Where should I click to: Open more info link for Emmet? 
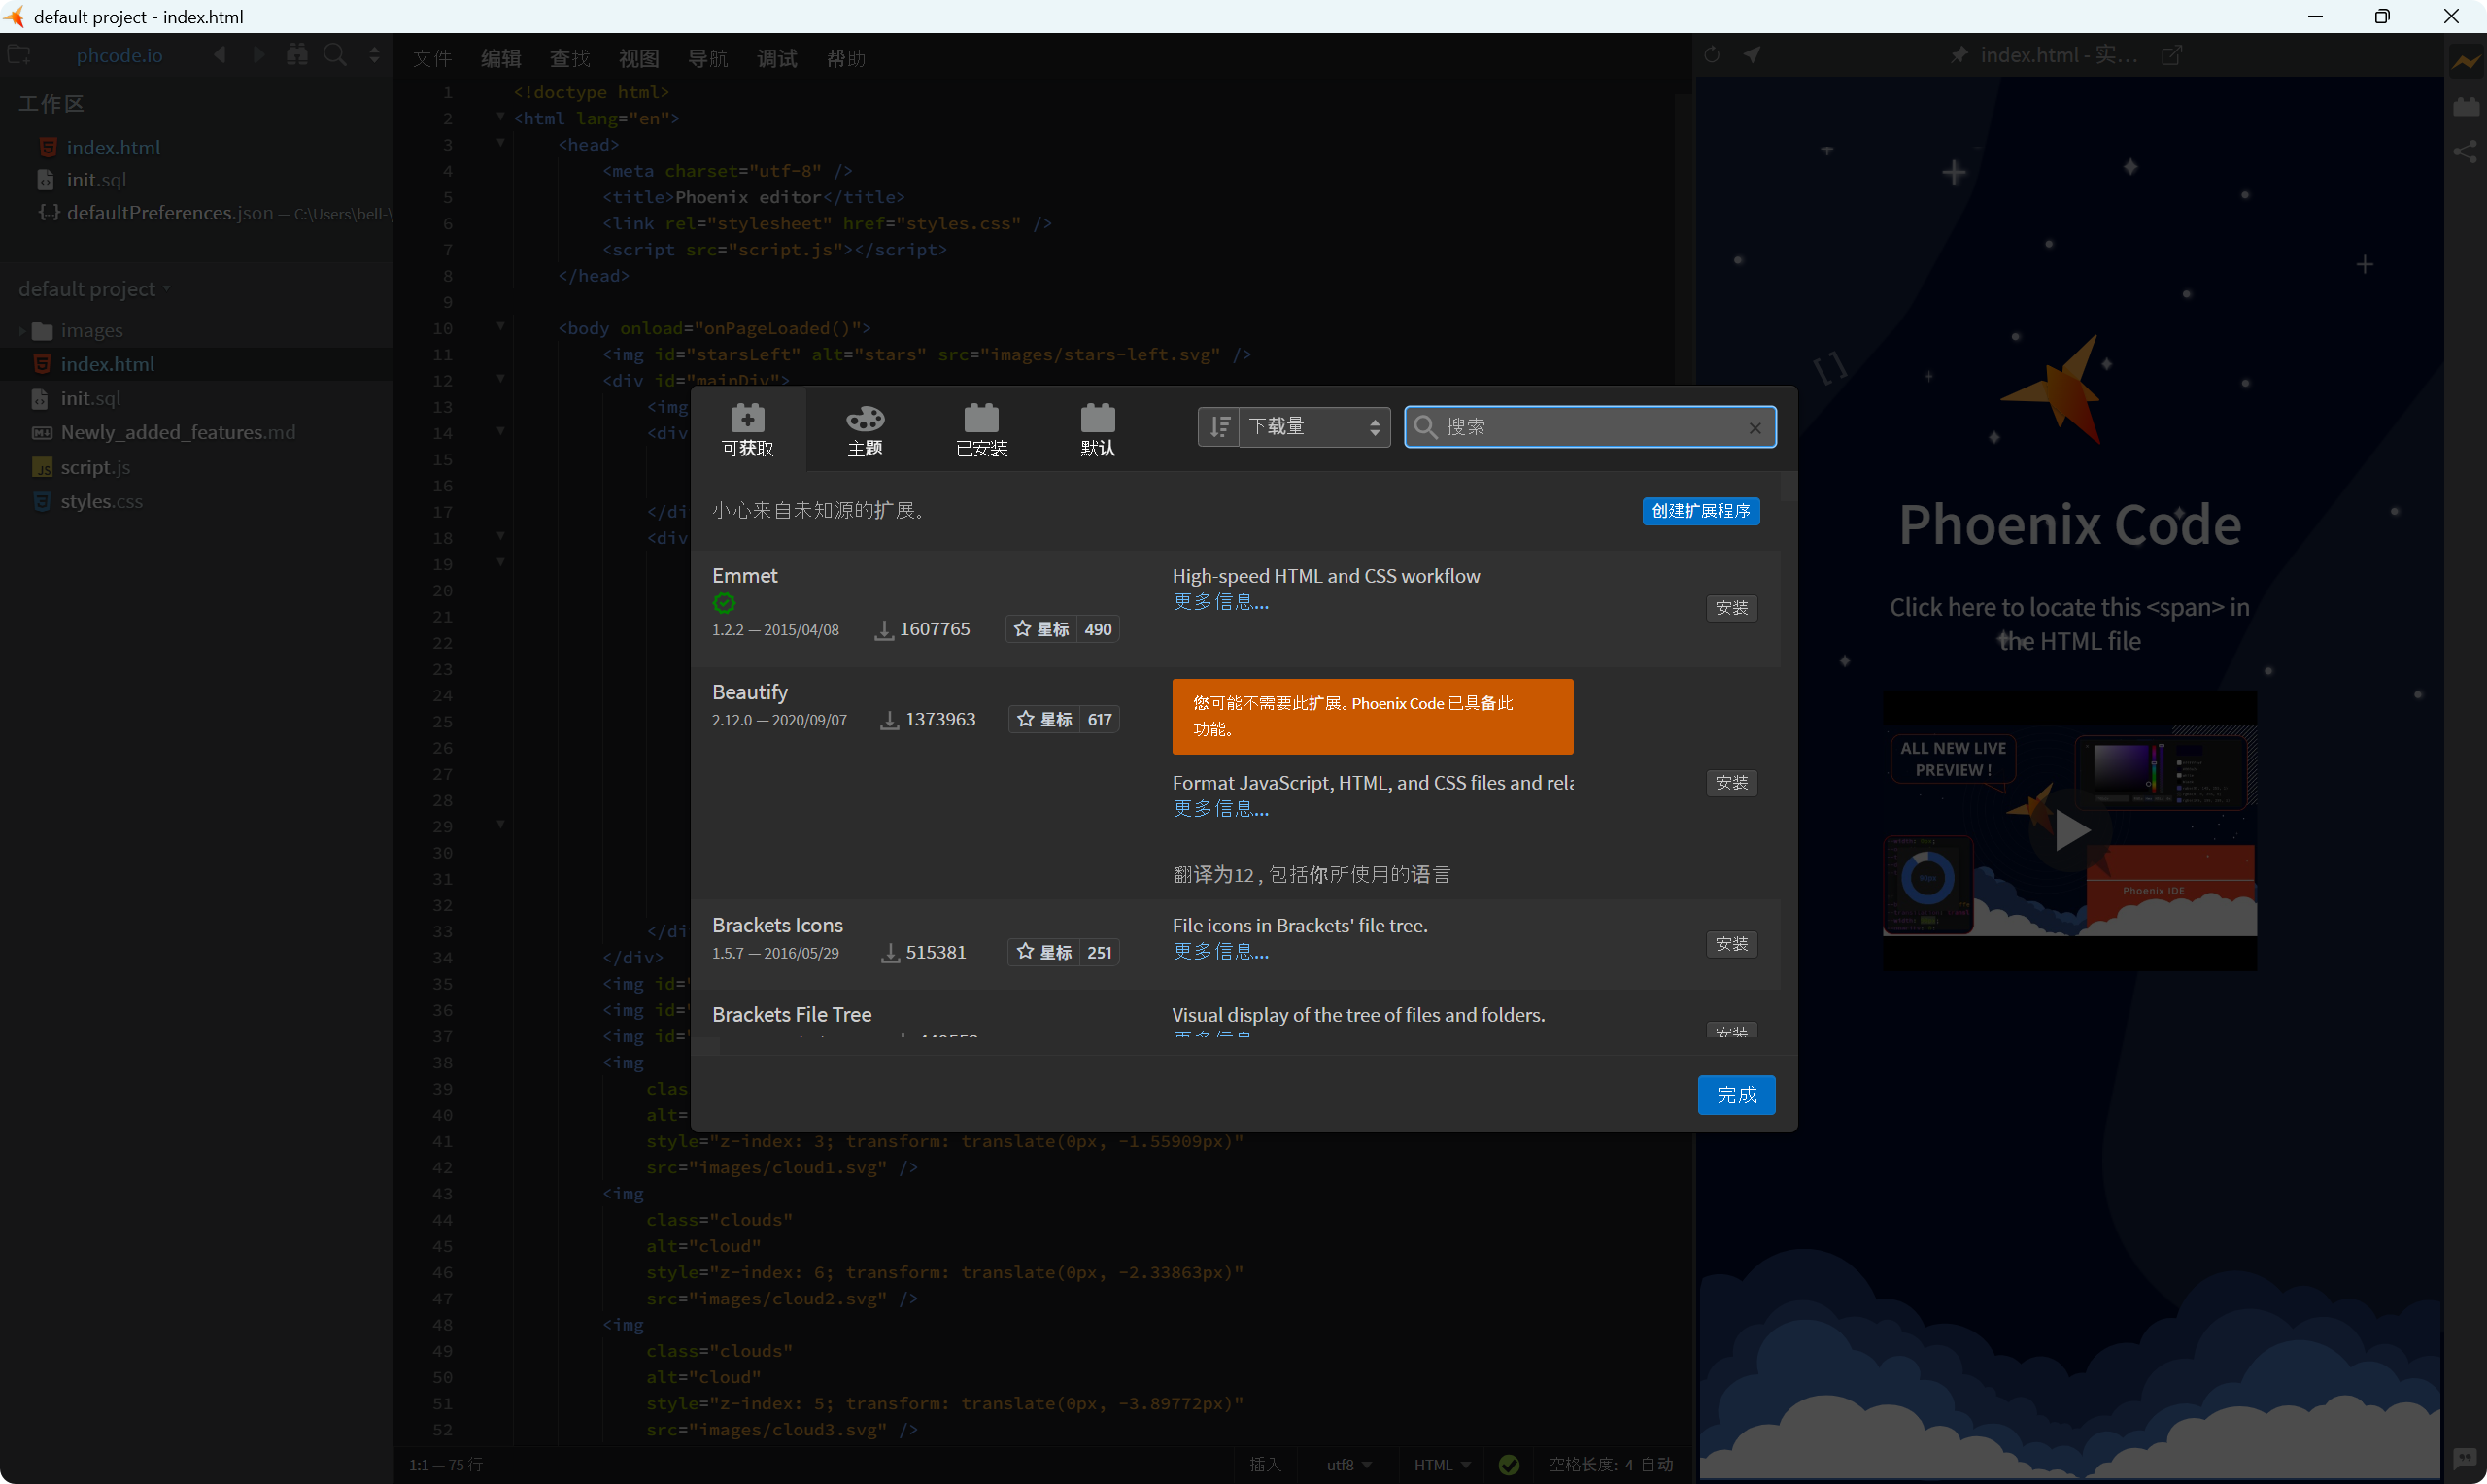pyautogui.click(x=1220, y=602)
